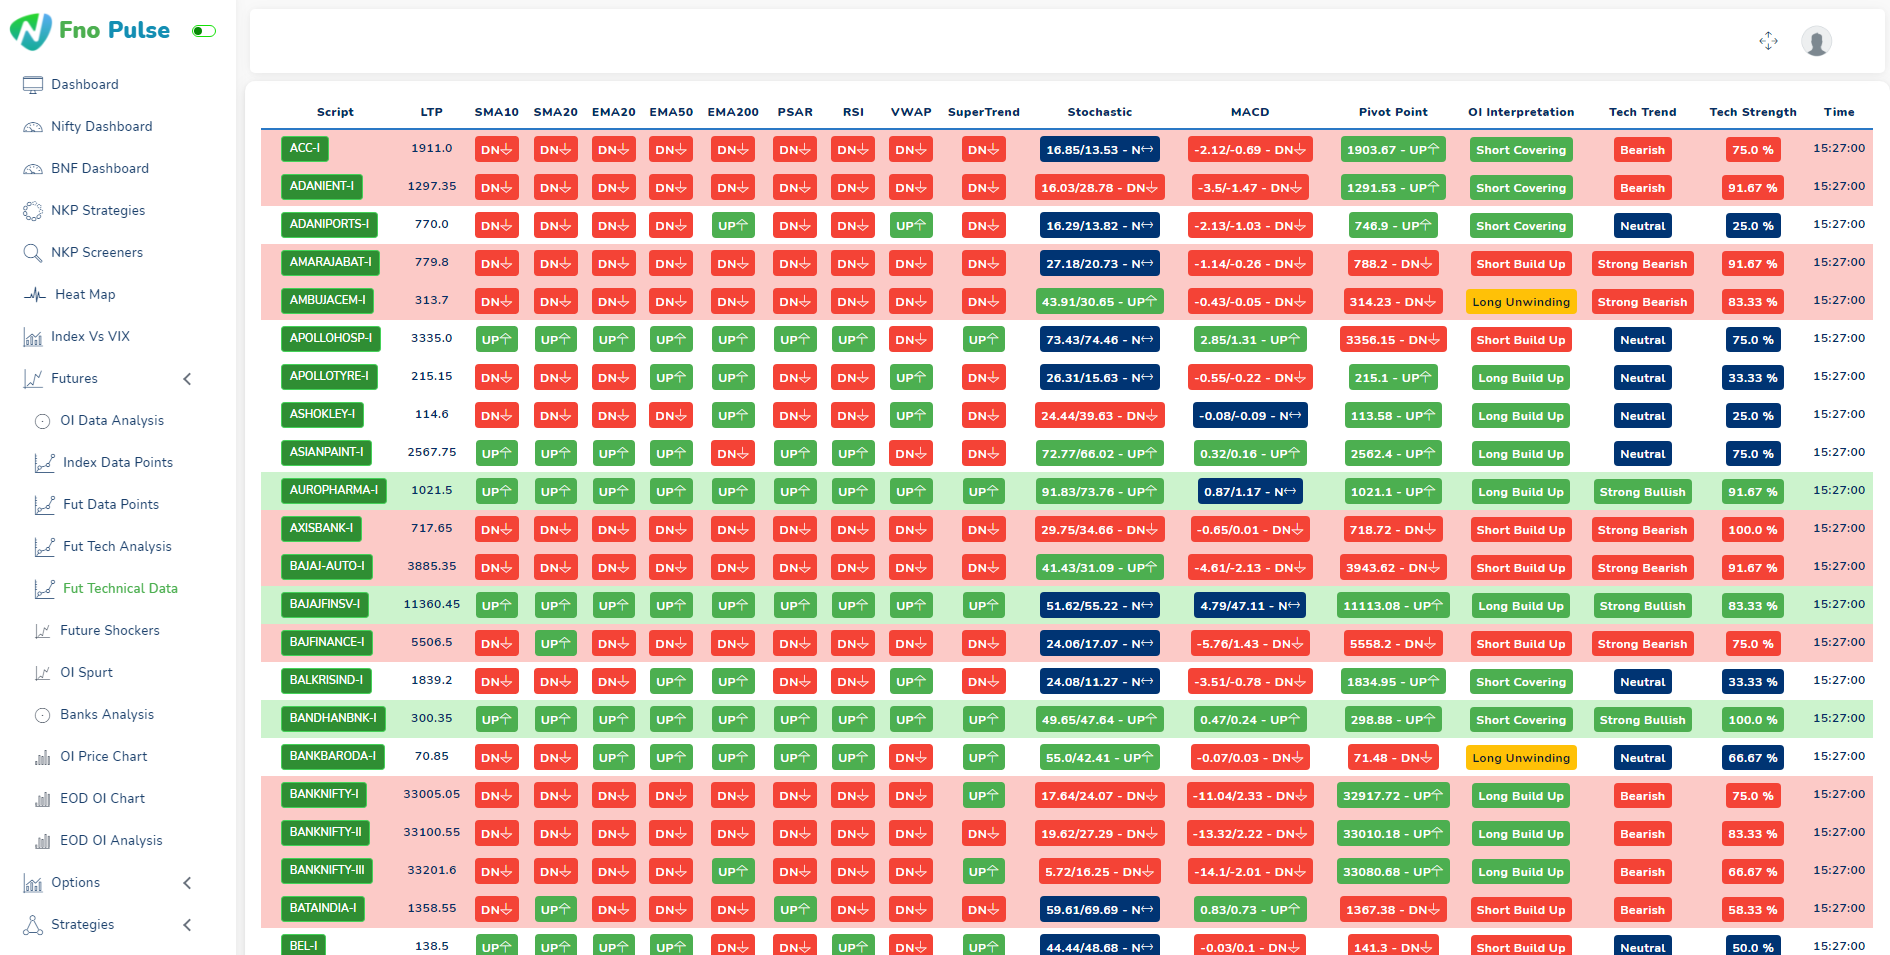Click BAJAJ-AUTO-I Stochastic 41.43/31.09 badge
The image size is (1890, 955).
click(x=1099, y=568)
